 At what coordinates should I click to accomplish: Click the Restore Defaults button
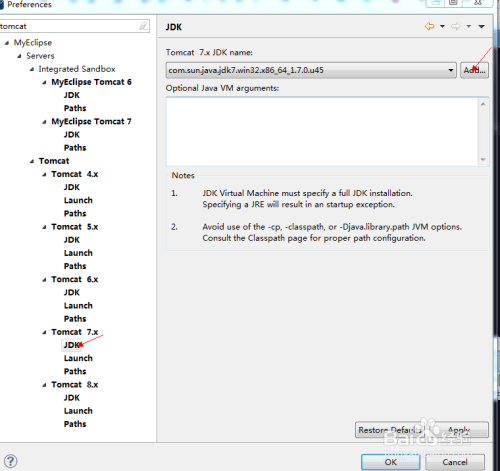coord(390,430)
